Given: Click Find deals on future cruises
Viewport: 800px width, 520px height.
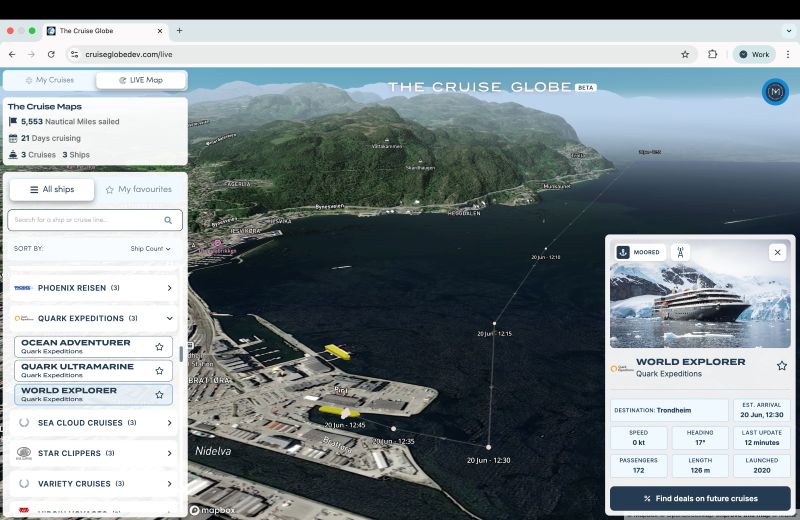Looking at the screenshot, I should 700,499.
